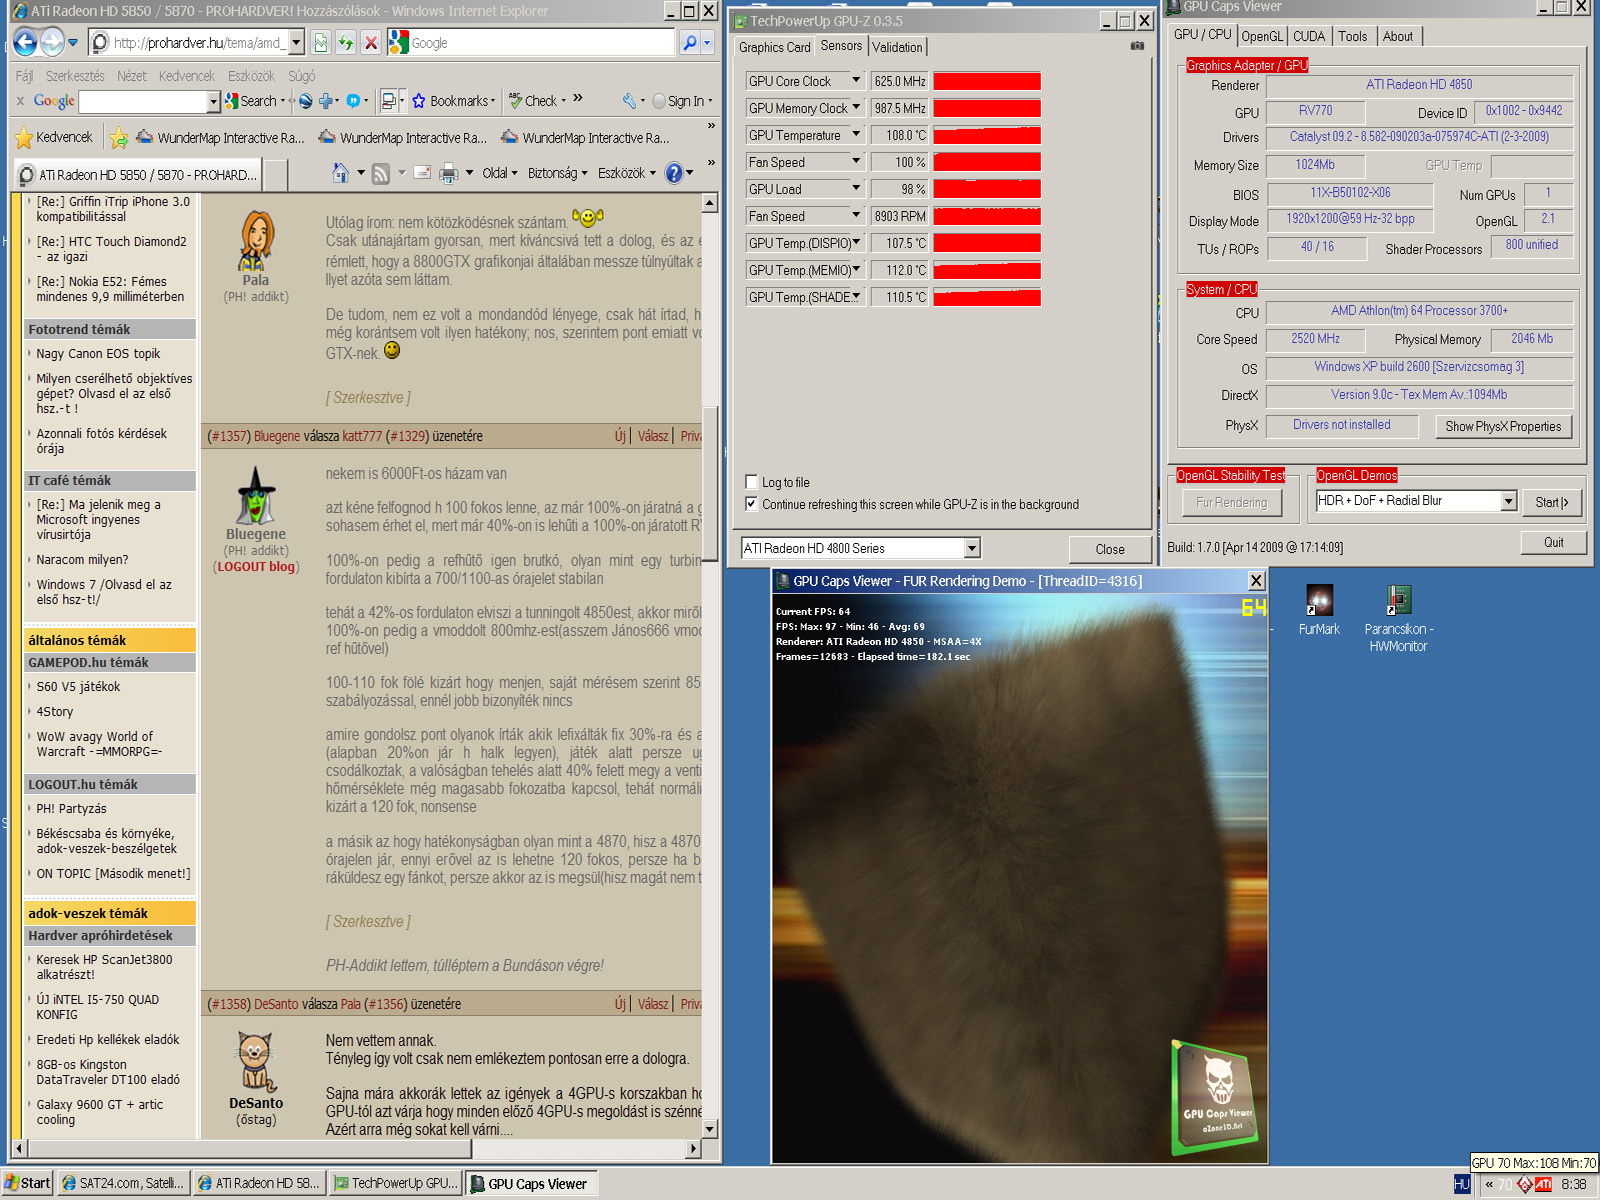
Task: Click the Google toolbar blue plus share icon
Action: [x=326, y=101]
